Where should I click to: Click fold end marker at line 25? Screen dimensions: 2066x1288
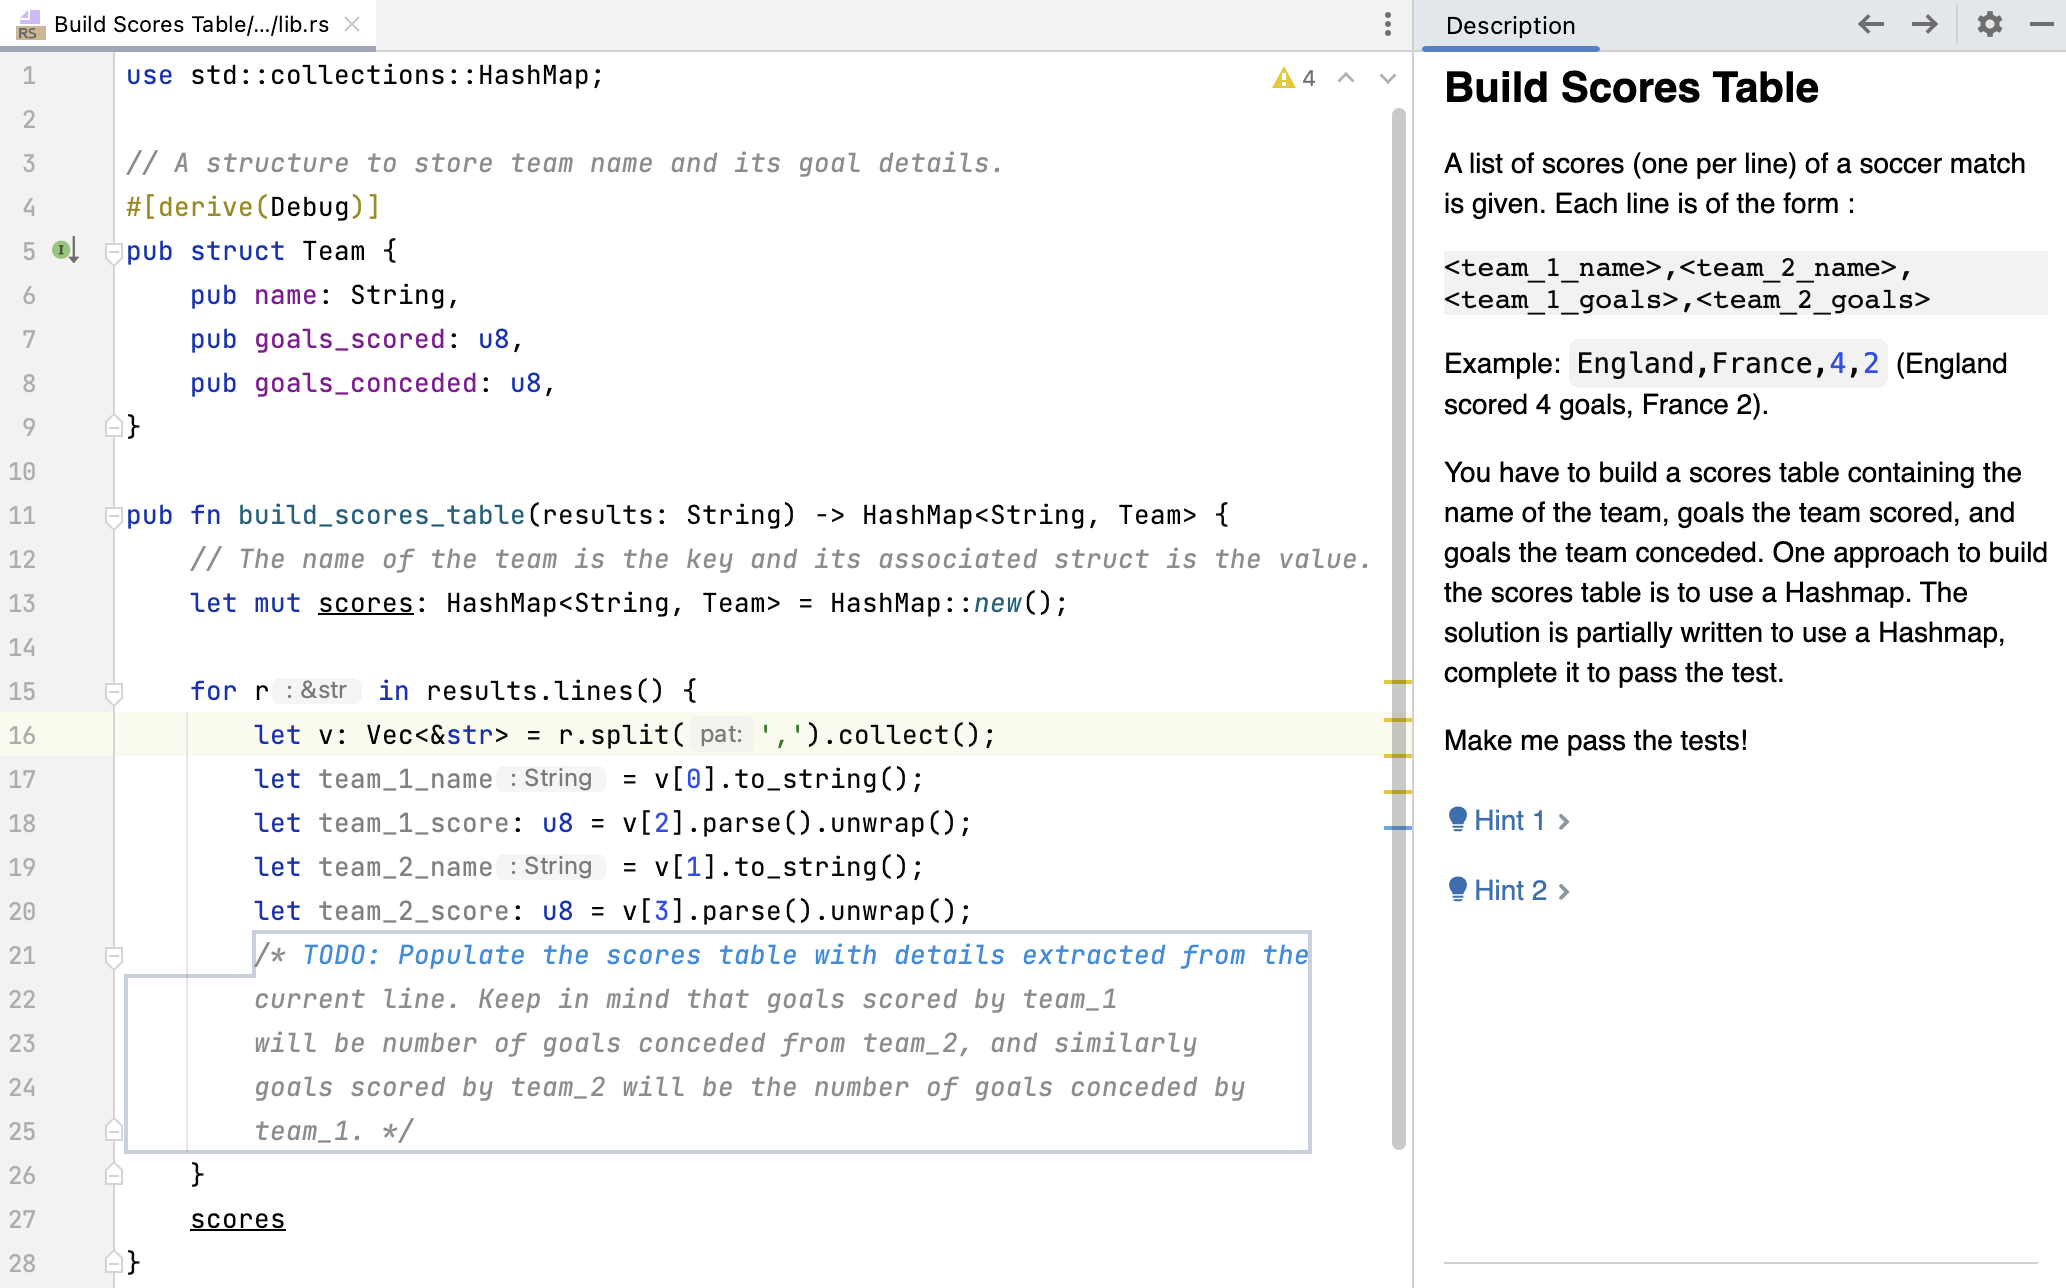point(114,1130)
